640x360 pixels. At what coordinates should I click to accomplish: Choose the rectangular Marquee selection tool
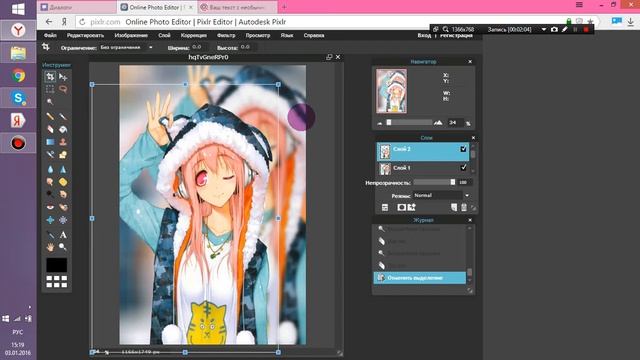pos(50,89)
